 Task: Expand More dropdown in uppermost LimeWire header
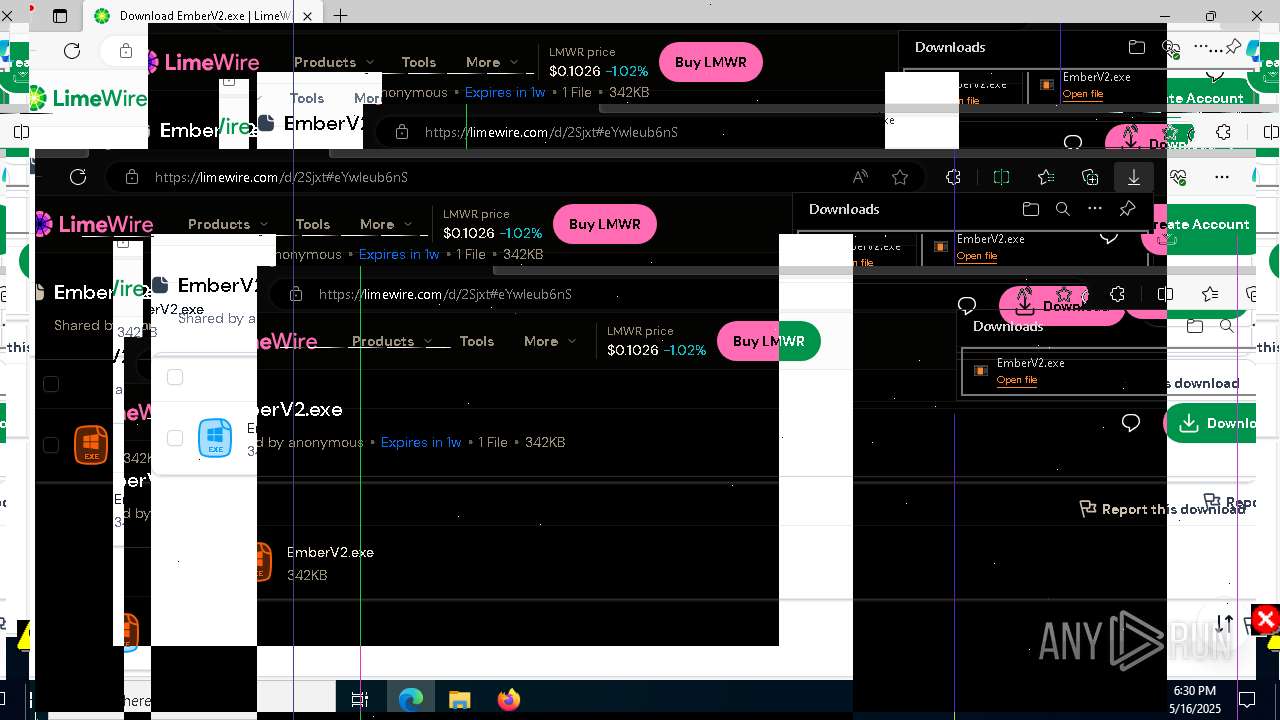[492, 62]
